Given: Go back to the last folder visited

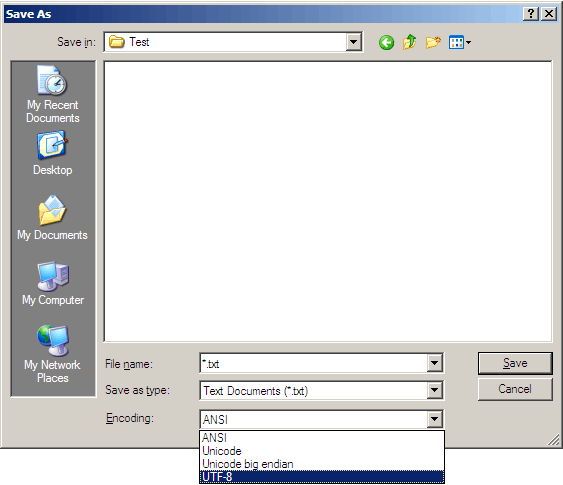Looking at the screenshot, I should click(x=386, y=43).
